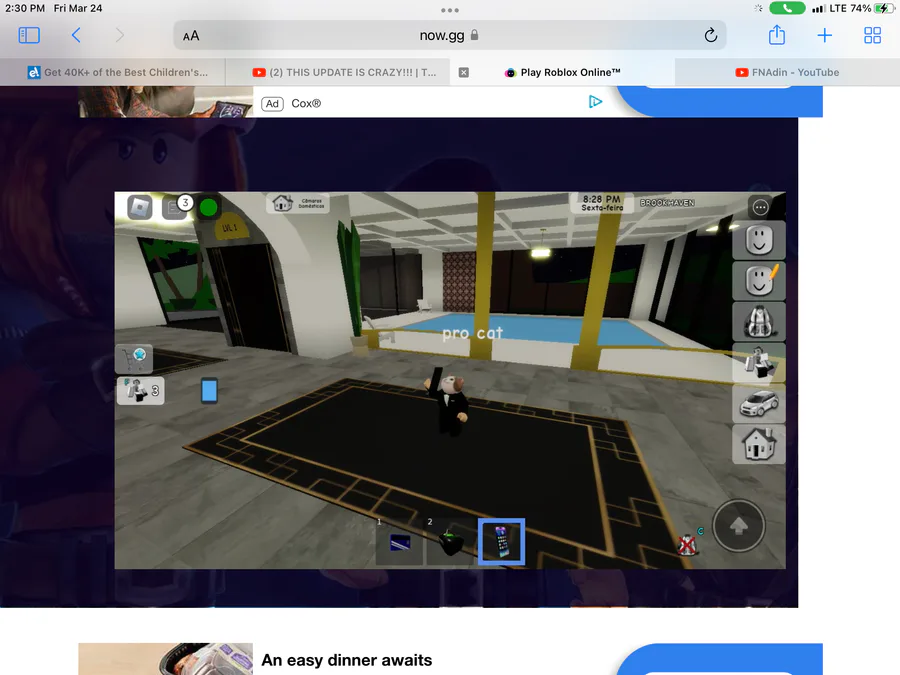This screenshot has width=900, height=675.
Task: Switch to Get 40K+ Children's tab
Action: pos(112,72)
